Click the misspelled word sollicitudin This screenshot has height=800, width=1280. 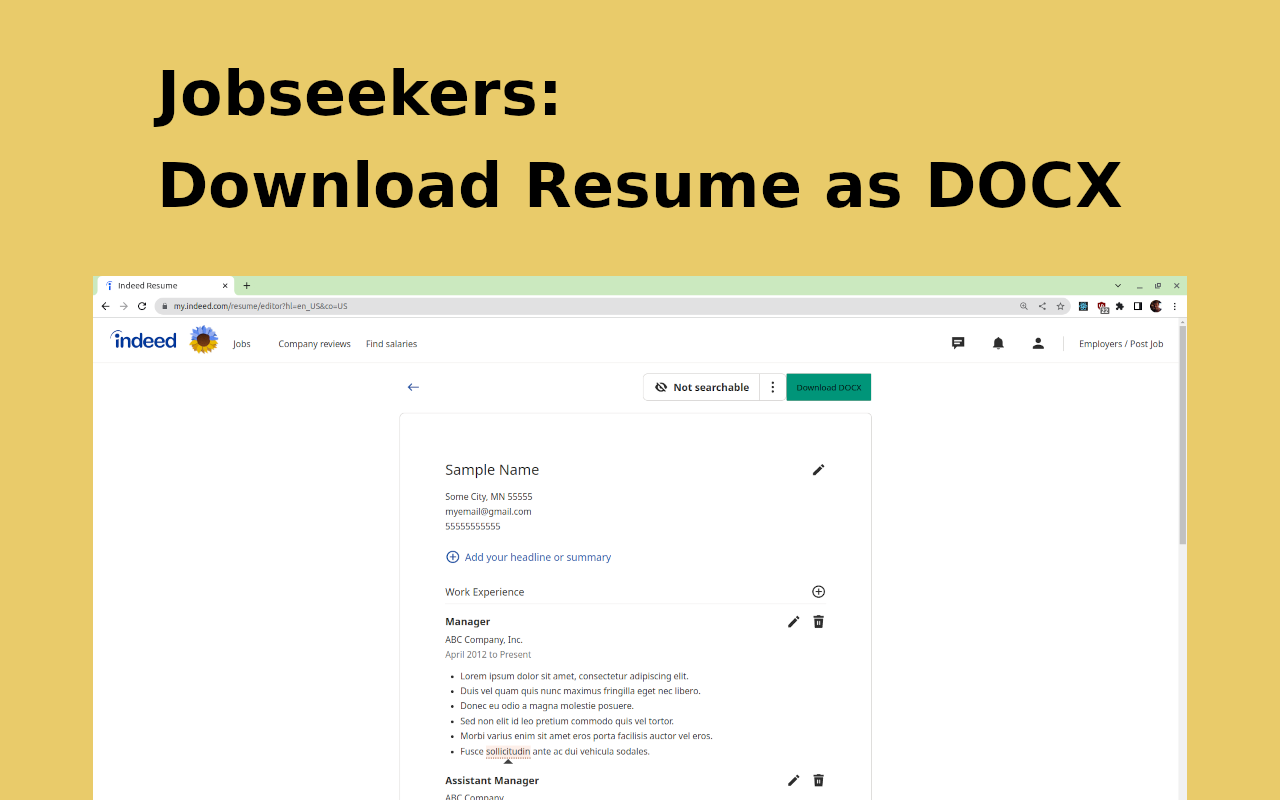[x=508, y=751]
